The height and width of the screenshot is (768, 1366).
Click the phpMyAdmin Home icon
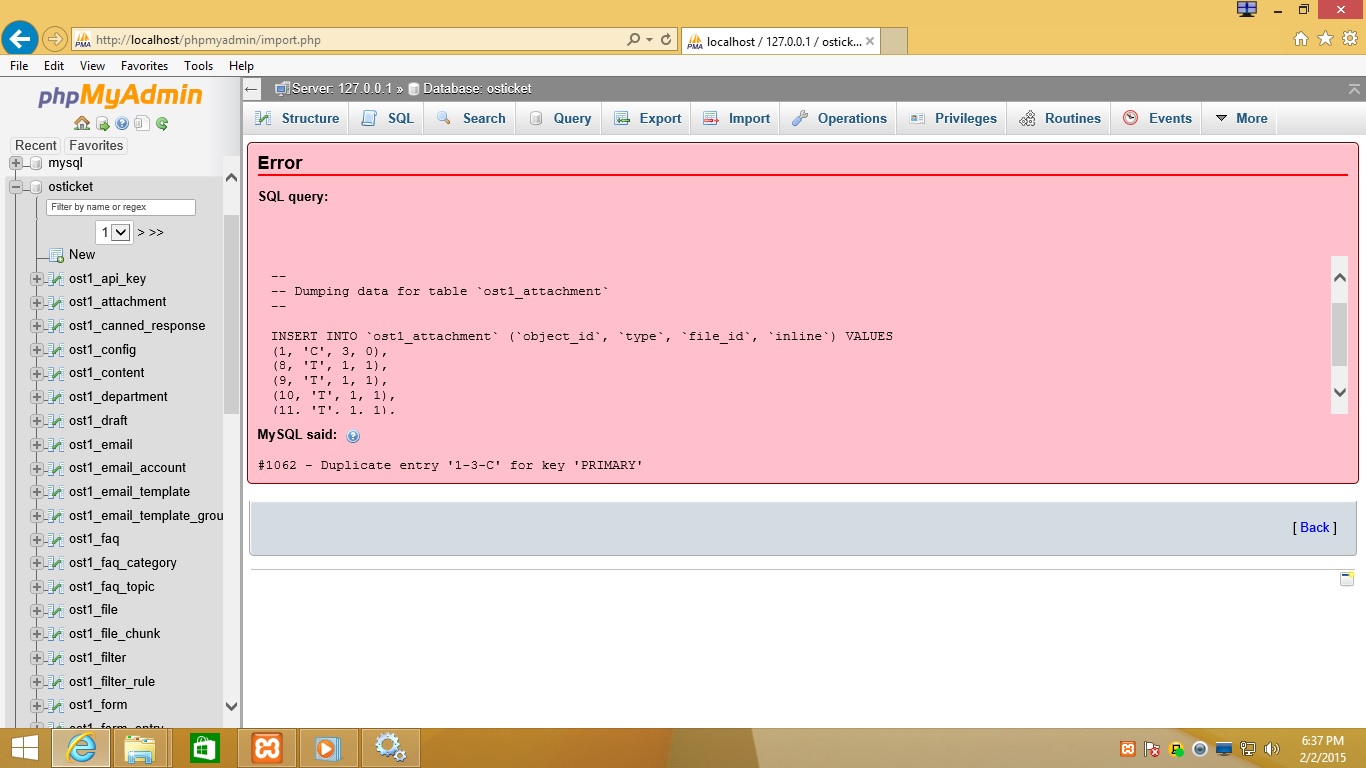pyautogui.click(x=81, y=124)
